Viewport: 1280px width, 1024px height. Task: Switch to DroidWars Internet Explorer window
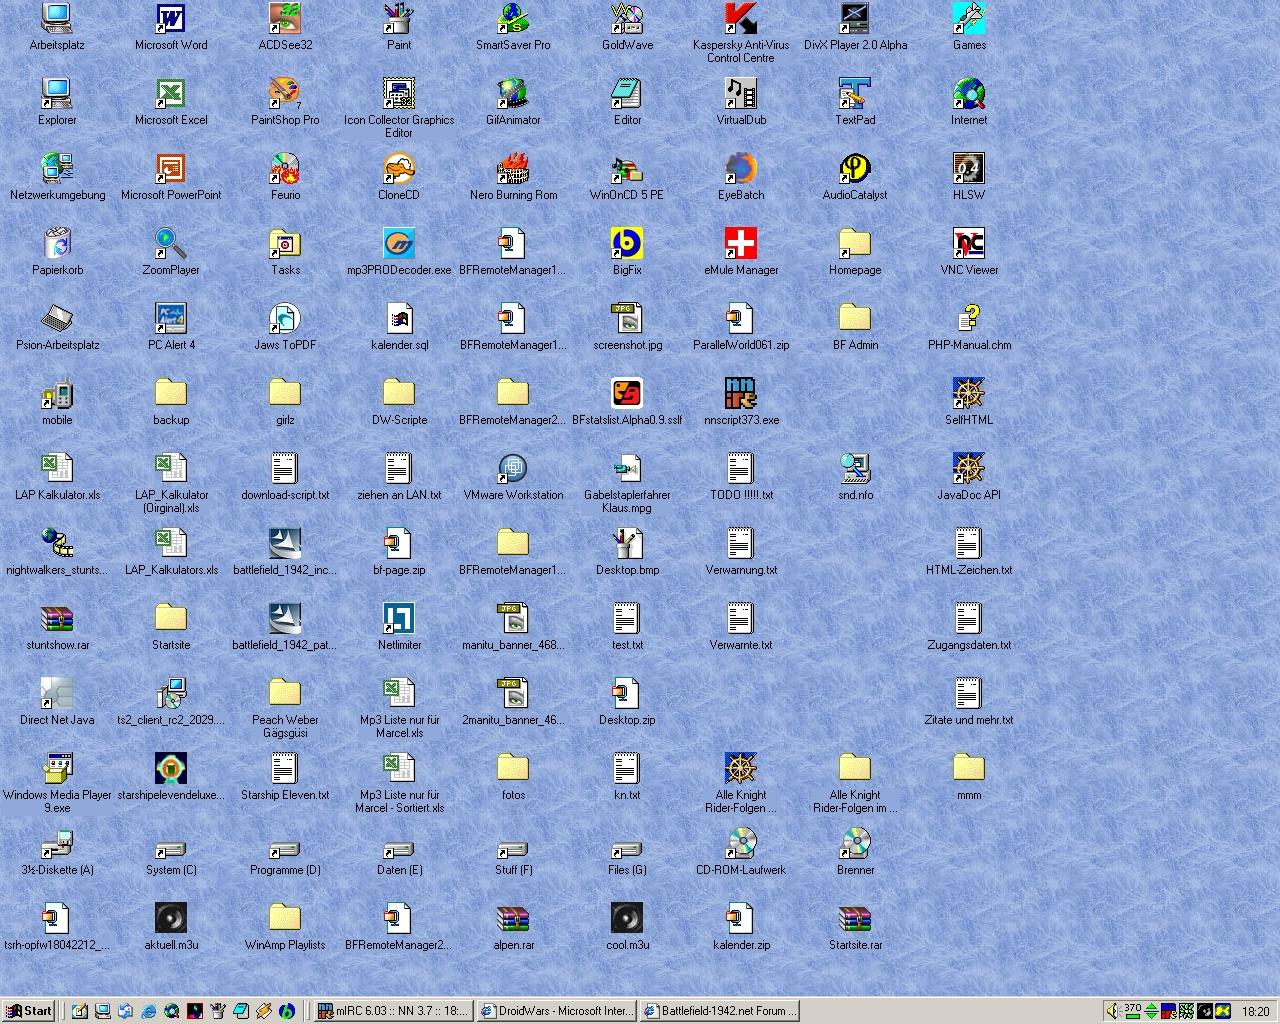pyautogui.click(x=556, y=1011)
